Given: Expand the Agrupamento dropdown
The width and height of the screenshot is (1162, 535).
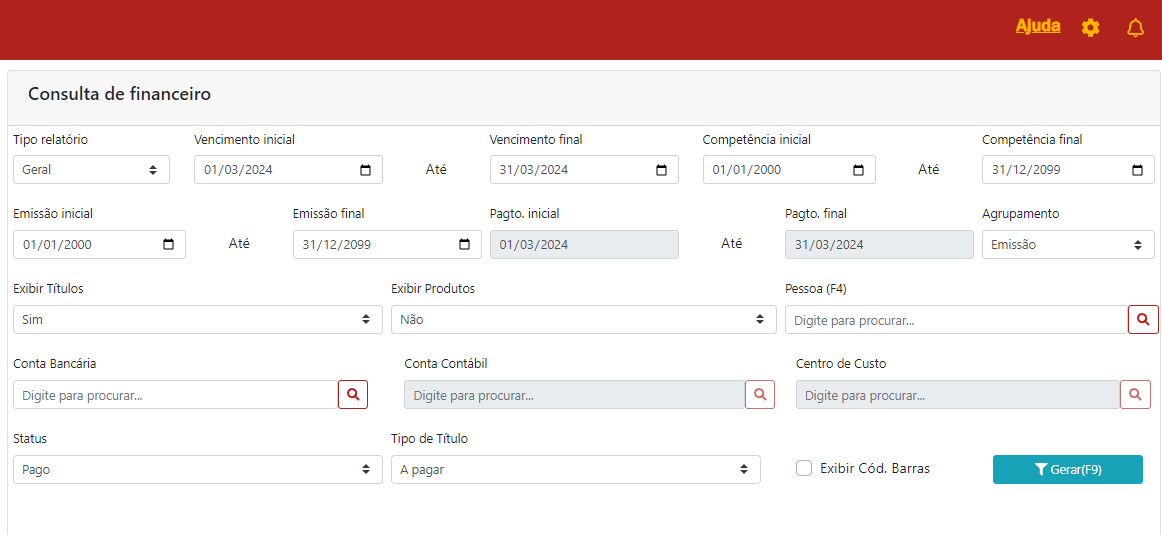Looking at the screenshot, I should point(1068,245).
